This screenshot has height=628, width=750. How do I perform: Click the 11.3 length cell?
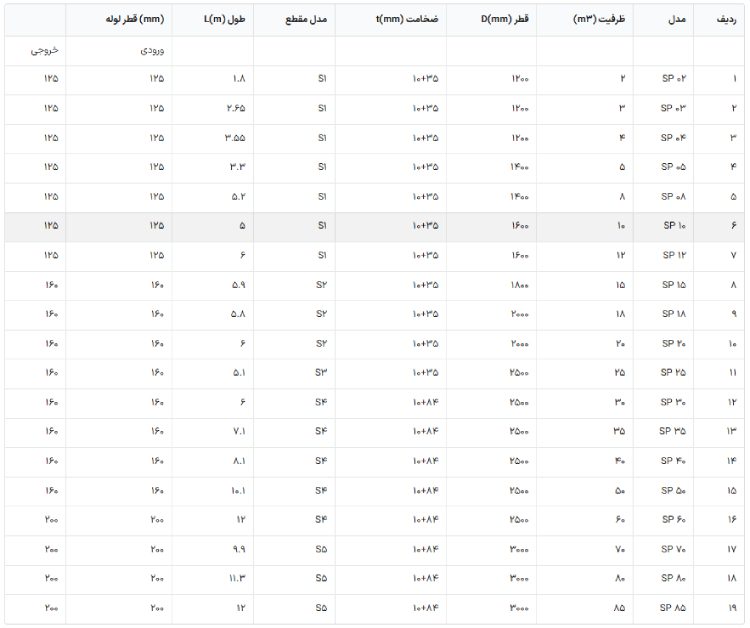click(212, 579)
